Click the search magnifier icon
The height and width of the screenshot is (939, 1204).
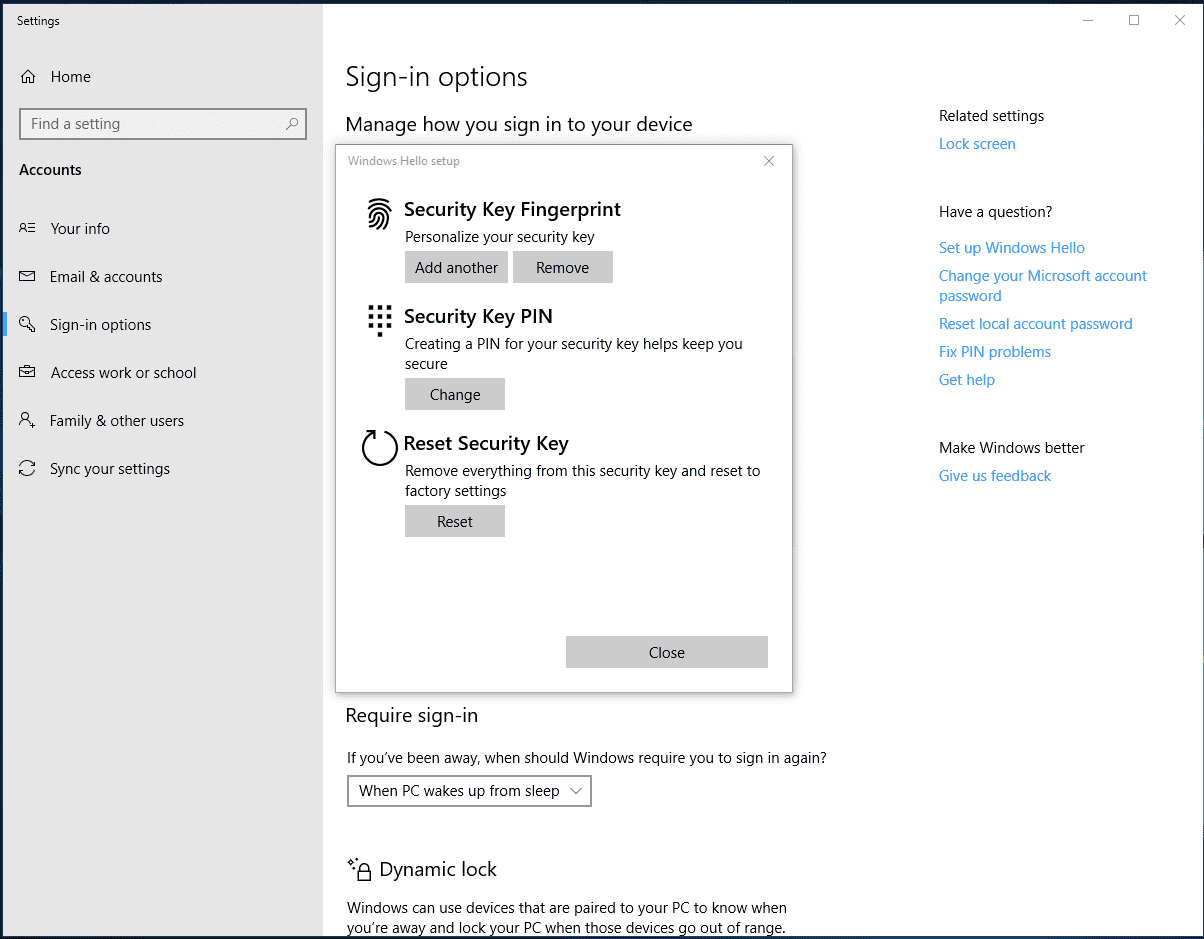pyautogui.click(x=291, y=124)
